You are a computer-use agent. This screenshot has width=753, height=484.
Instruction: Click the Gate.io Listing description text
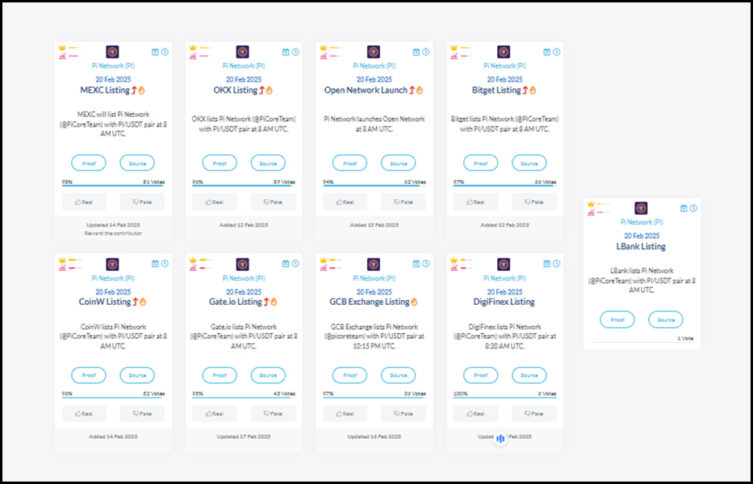243,336
